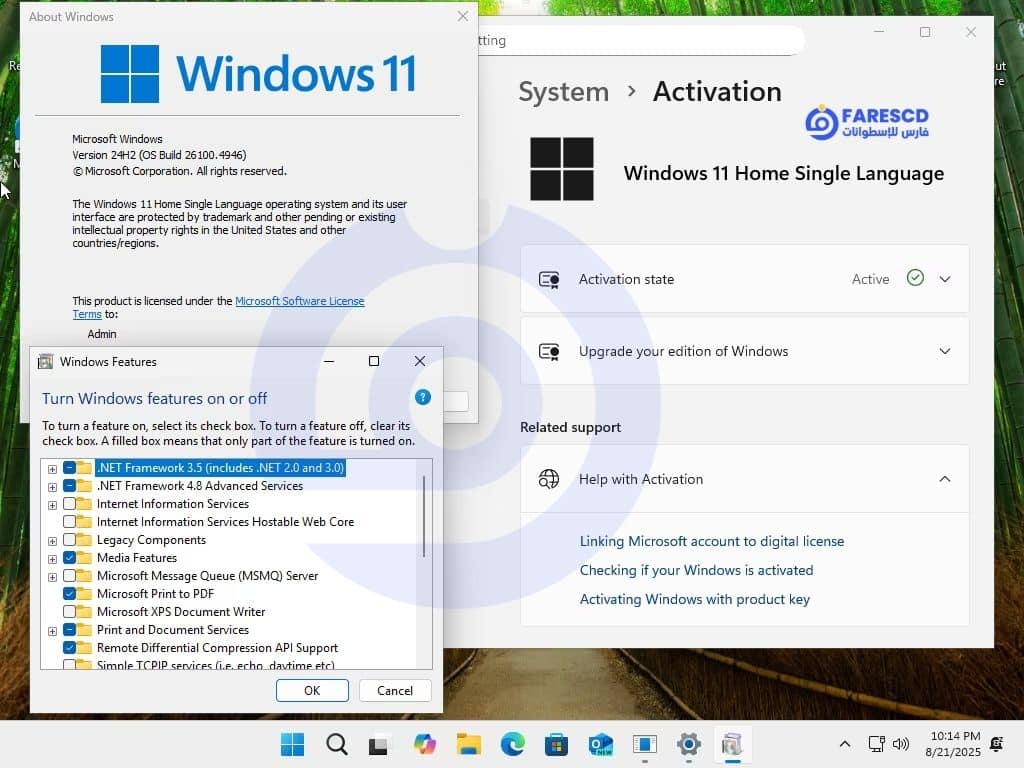
Task: Expand Microsoft Message Queue Server node
Action: pos(52,577)
